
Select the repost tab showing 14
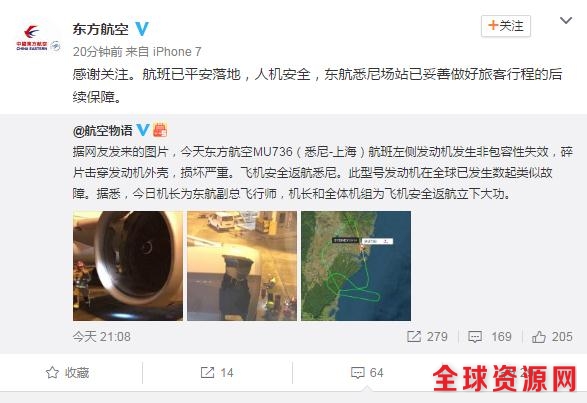coord(217,373)
